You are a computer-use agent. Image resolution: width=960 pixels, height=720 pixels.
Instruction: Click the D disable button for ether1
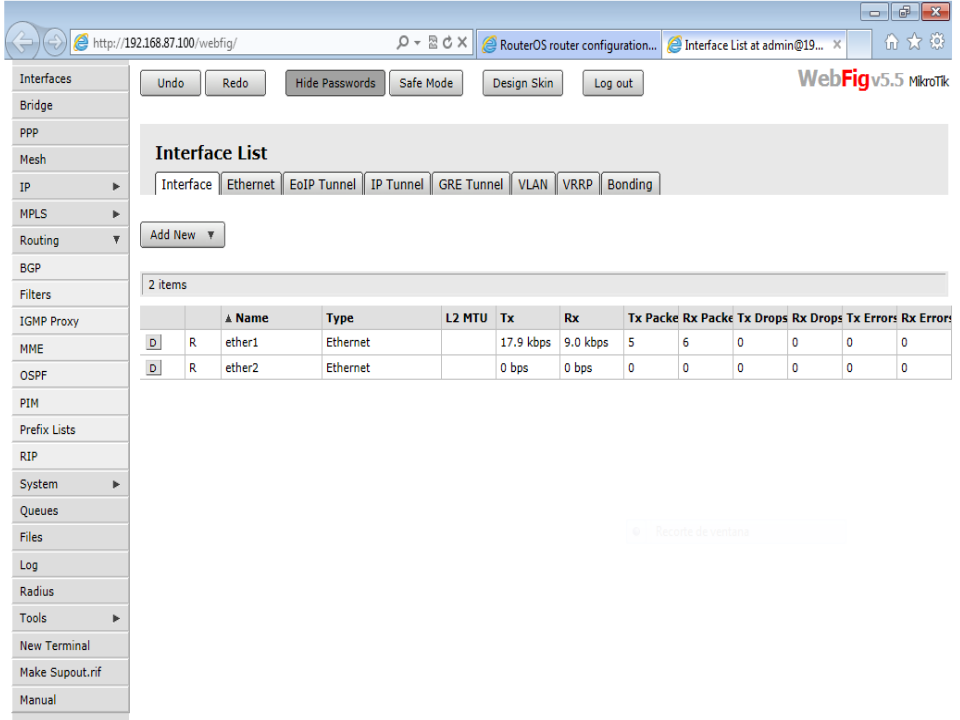(155, 343)
